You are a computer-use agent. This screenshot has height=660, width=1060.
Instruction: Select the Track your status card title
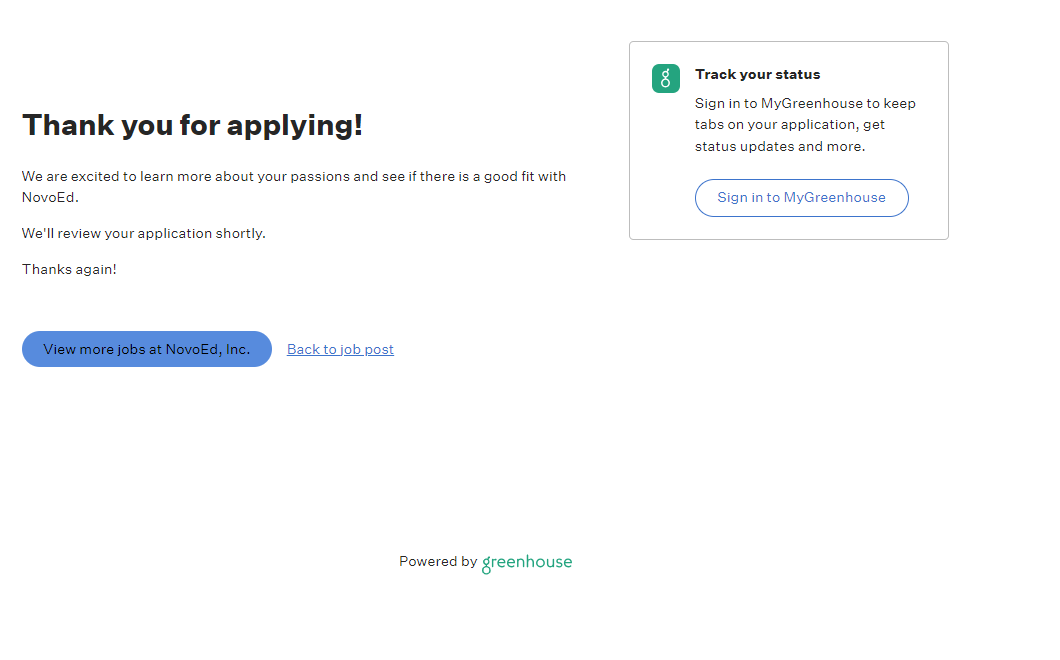click(x=757, y=74)
